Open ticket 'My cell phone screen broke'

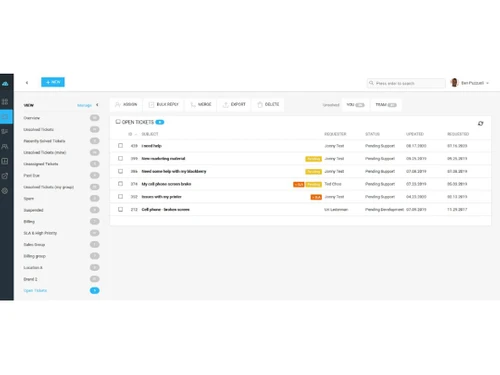click(x=166, y=184)
